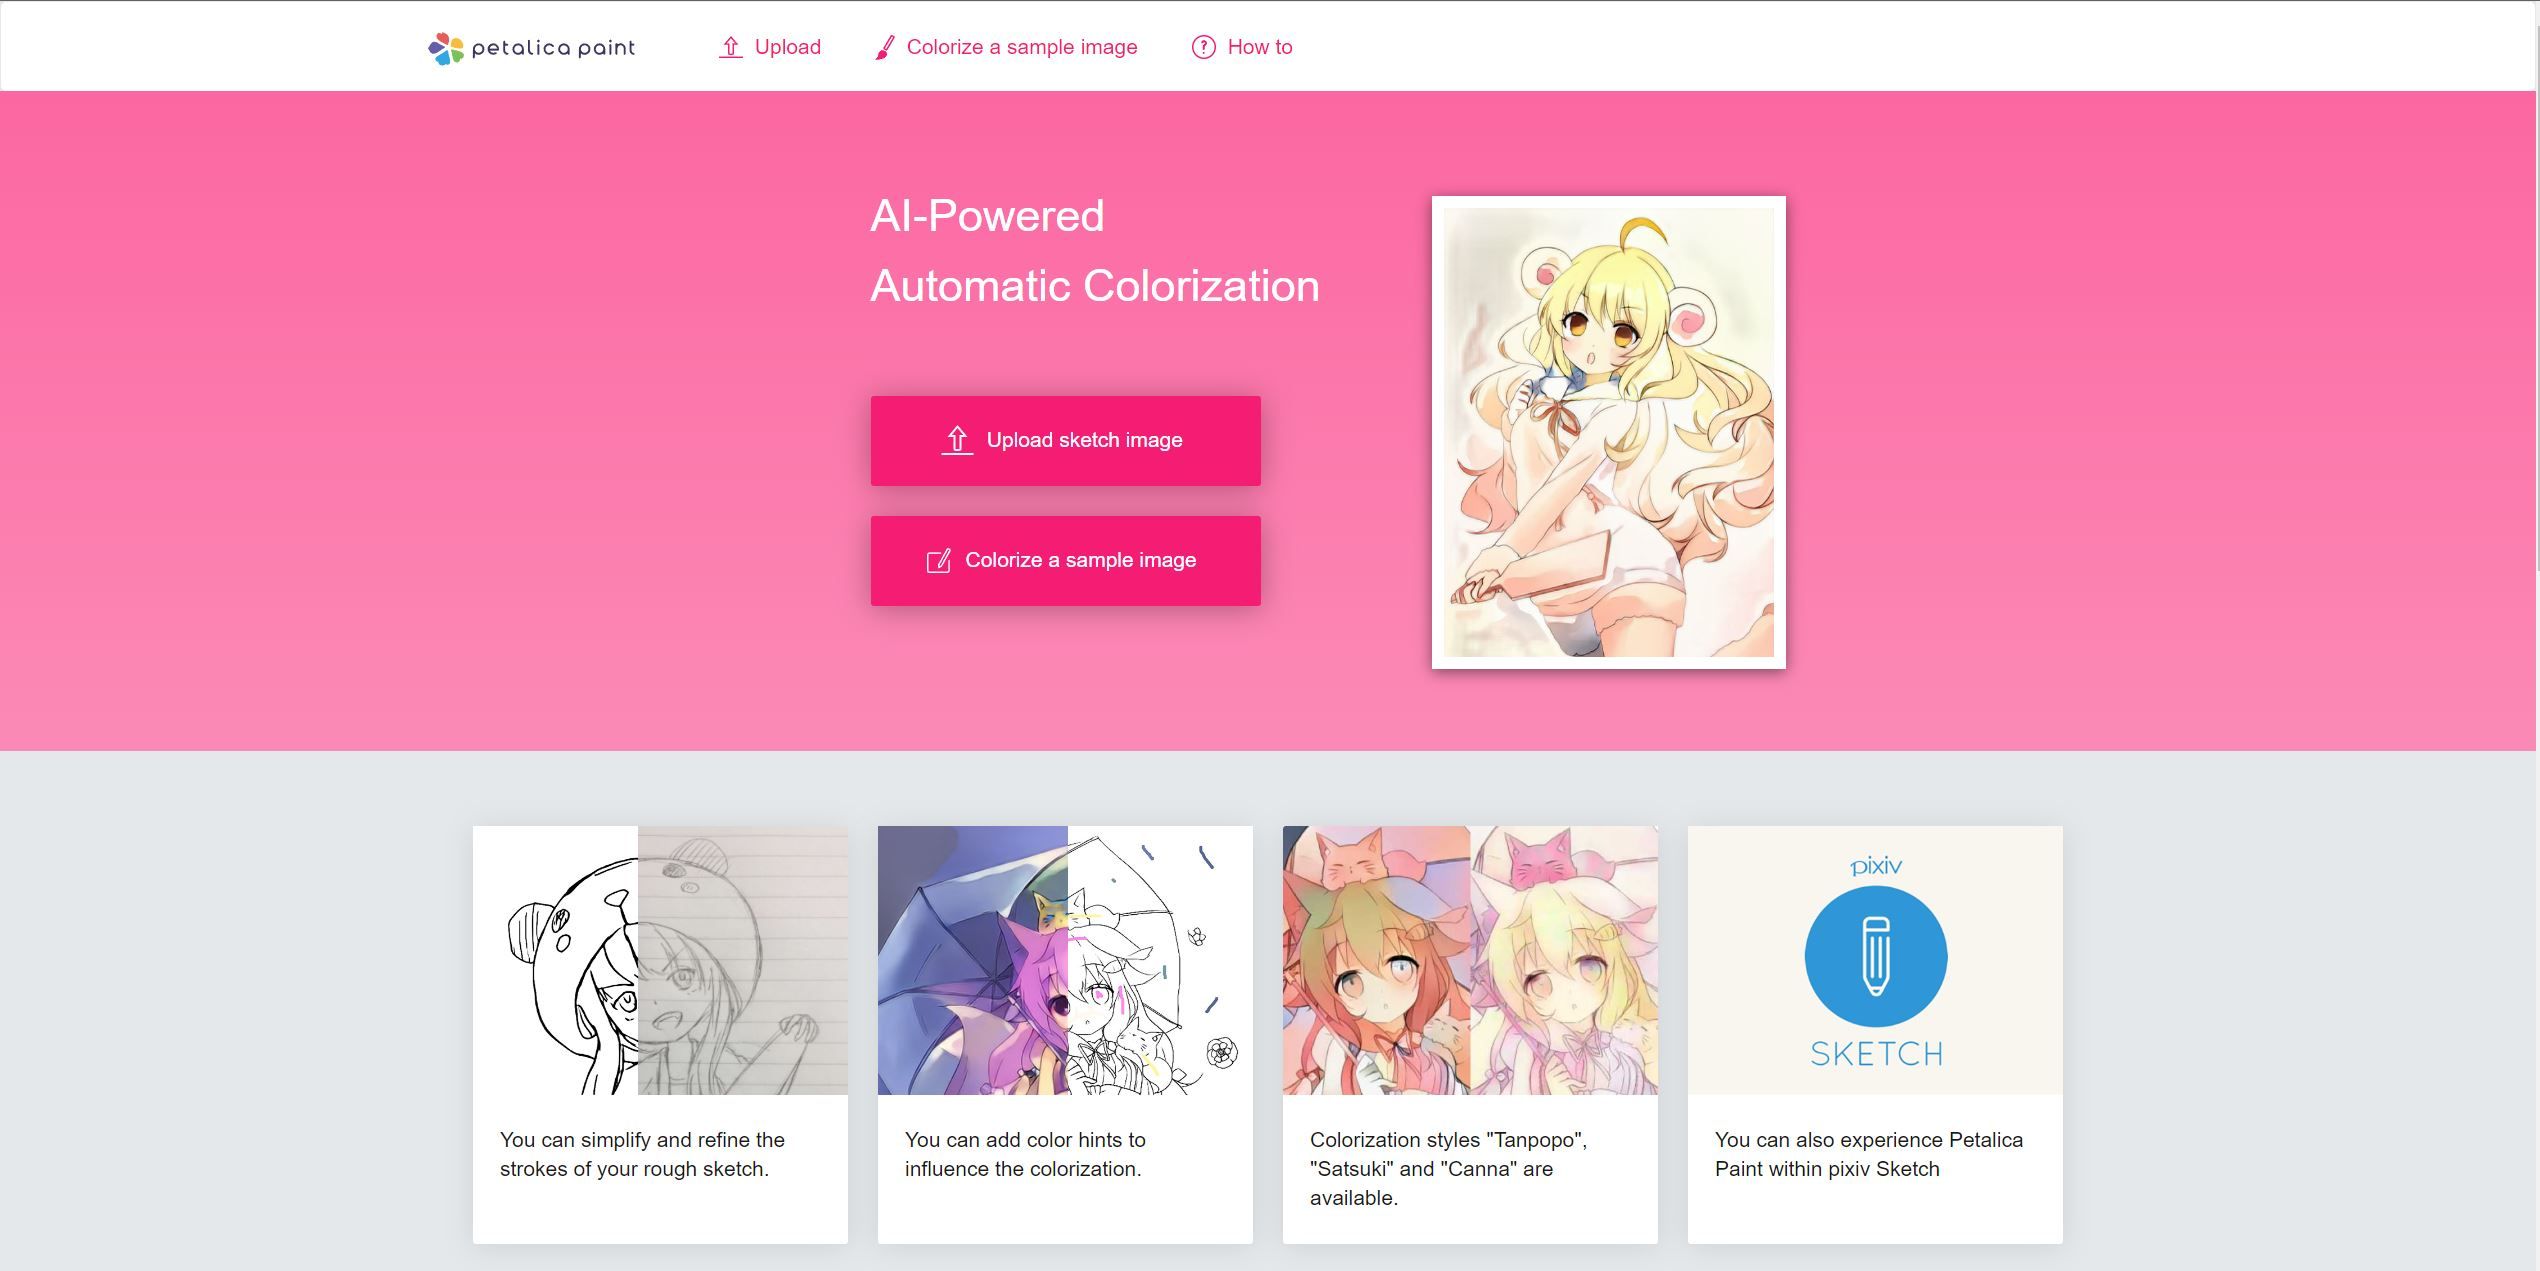Click the colorized blonde girl hero image
Image resolution: width=2540 pixels, height=1271 pixels.
[1608, 432]
